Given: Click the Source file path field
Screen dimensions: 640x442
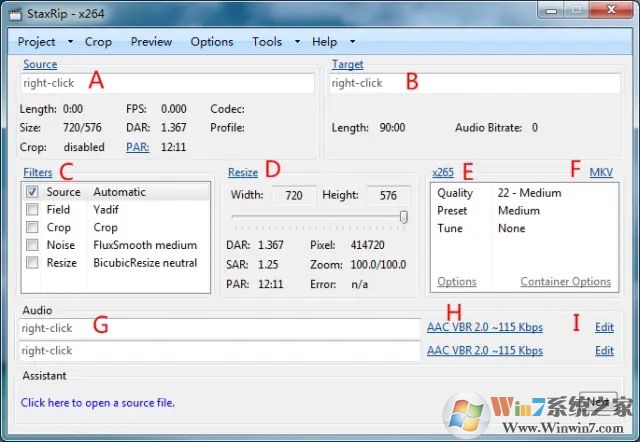Looking at the screenshot, I should point(167,83).
